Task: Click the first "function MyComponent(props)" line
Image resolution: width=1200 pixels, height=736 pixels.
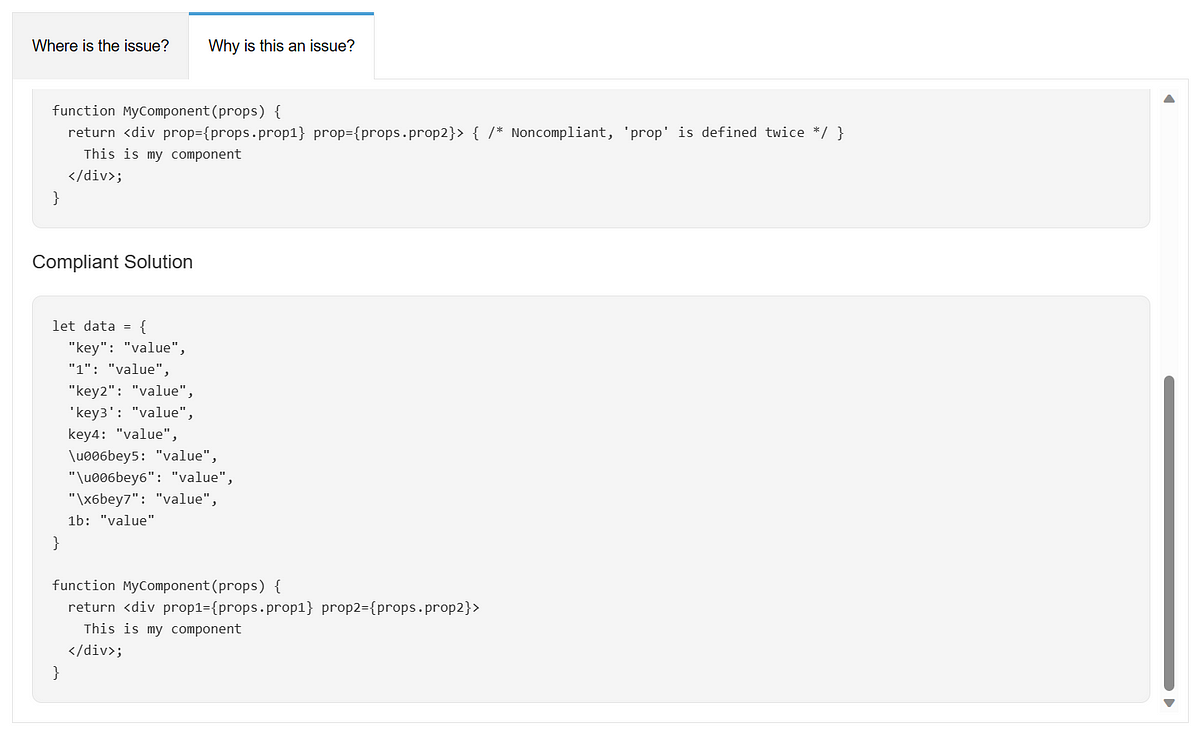Action: pos(158,110)
